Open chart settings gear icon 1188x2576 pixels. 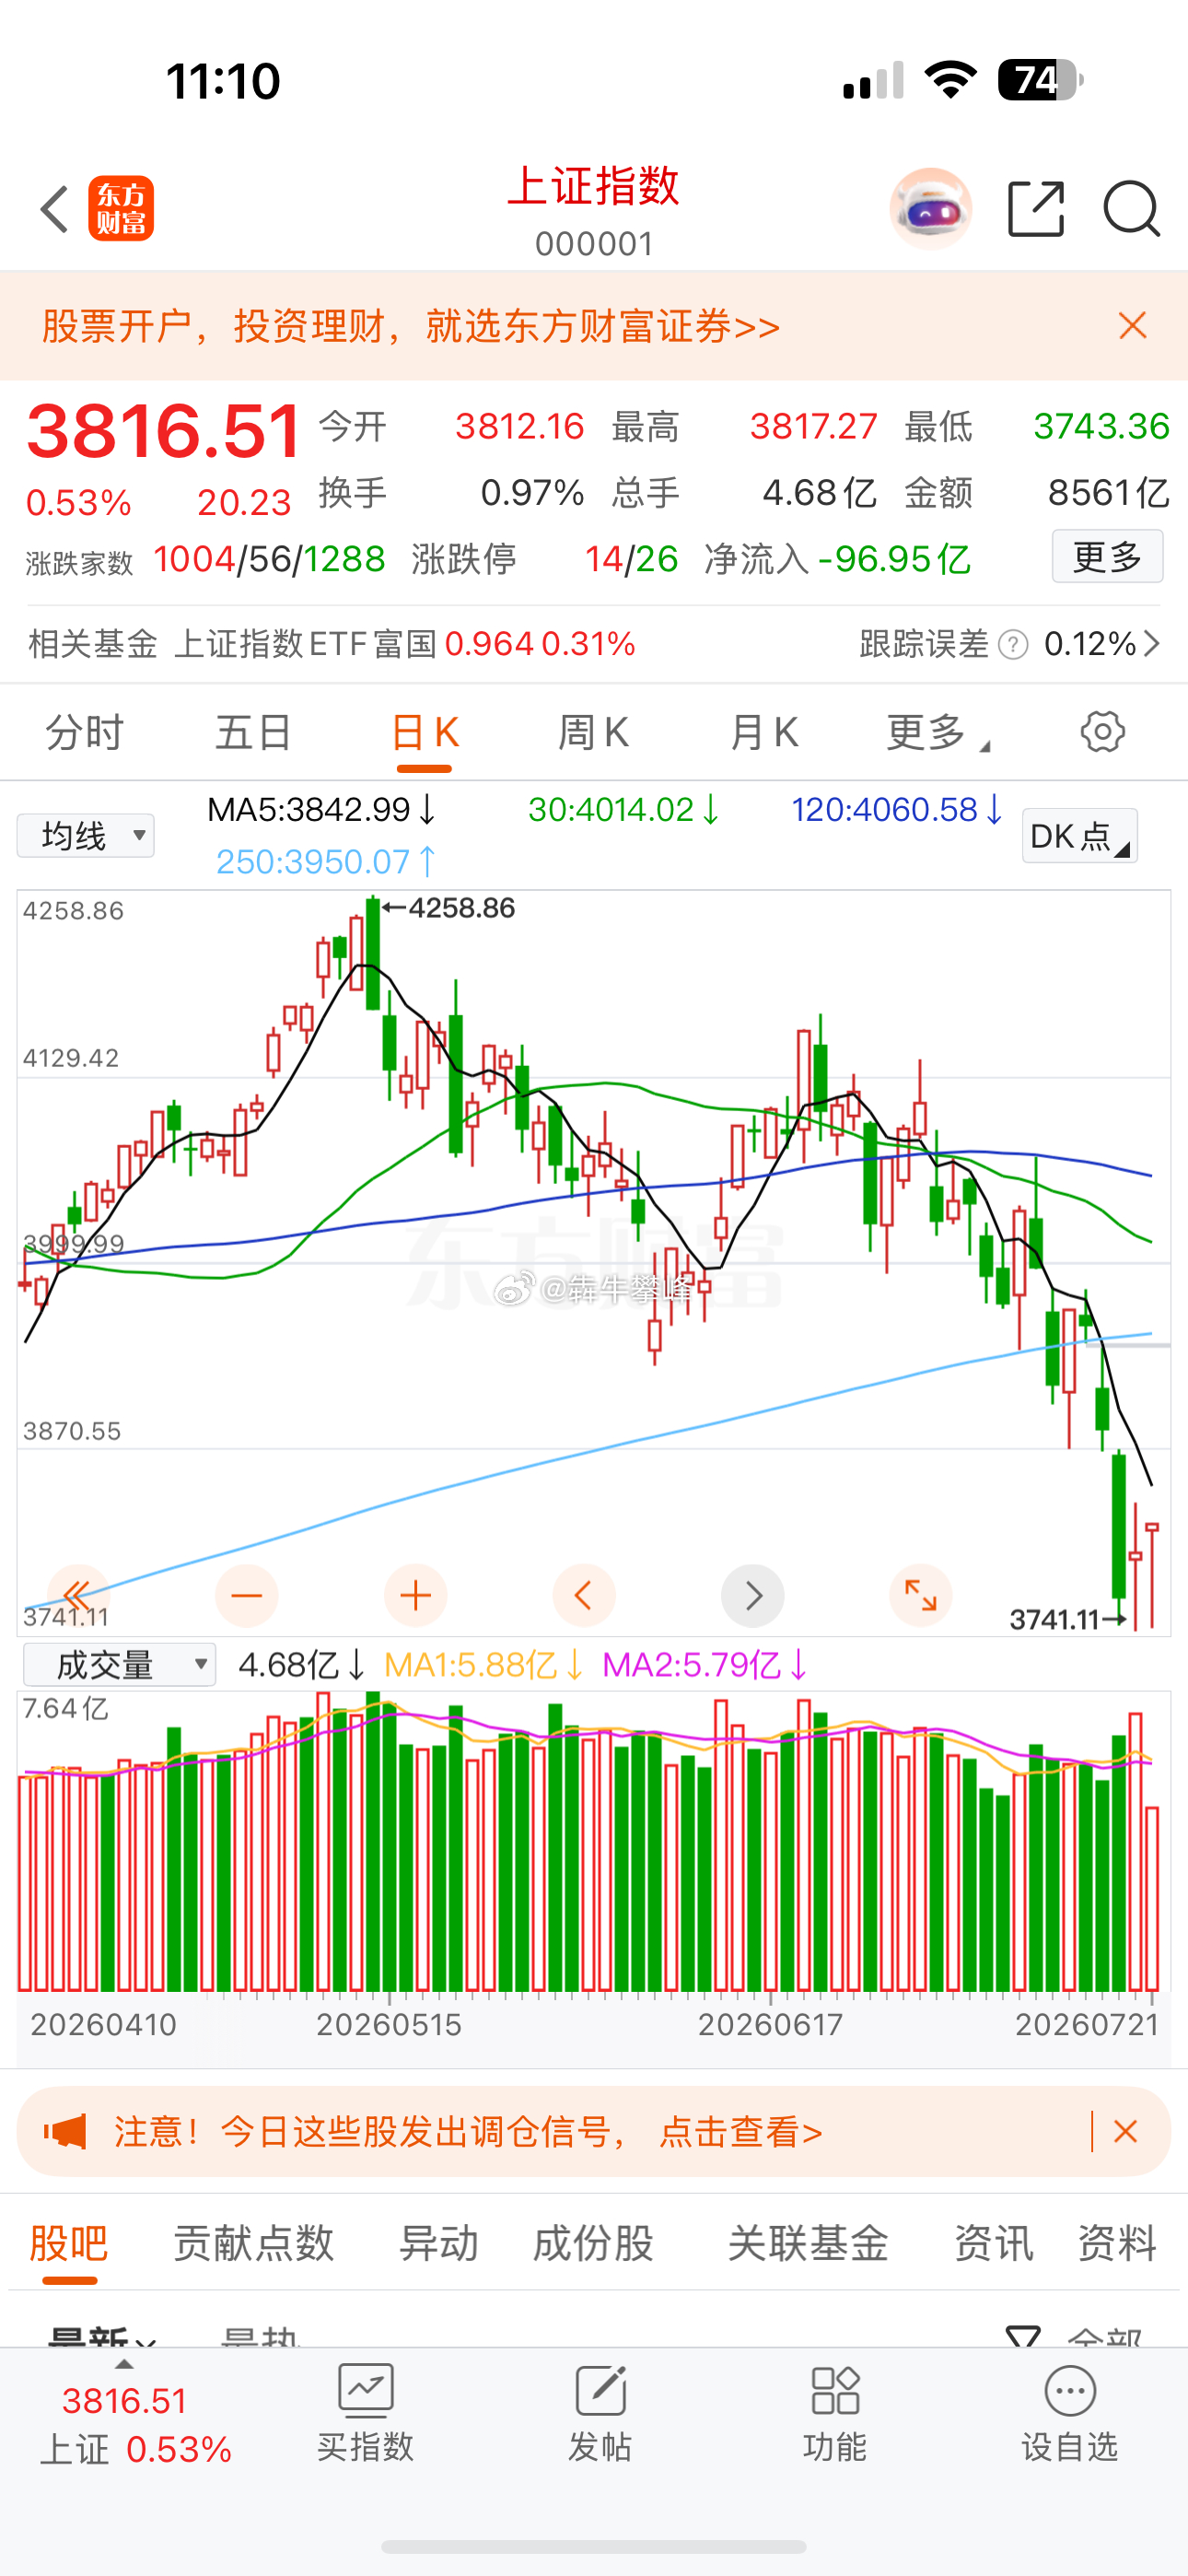[x=1102, y=732]
